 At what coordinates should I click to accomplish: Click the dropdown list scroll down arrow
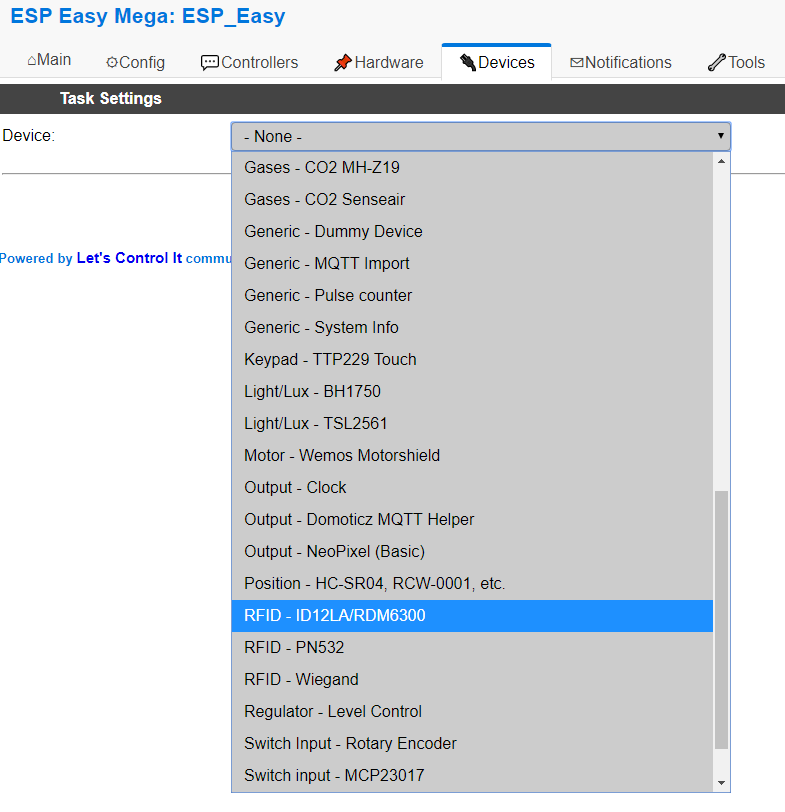721,783
